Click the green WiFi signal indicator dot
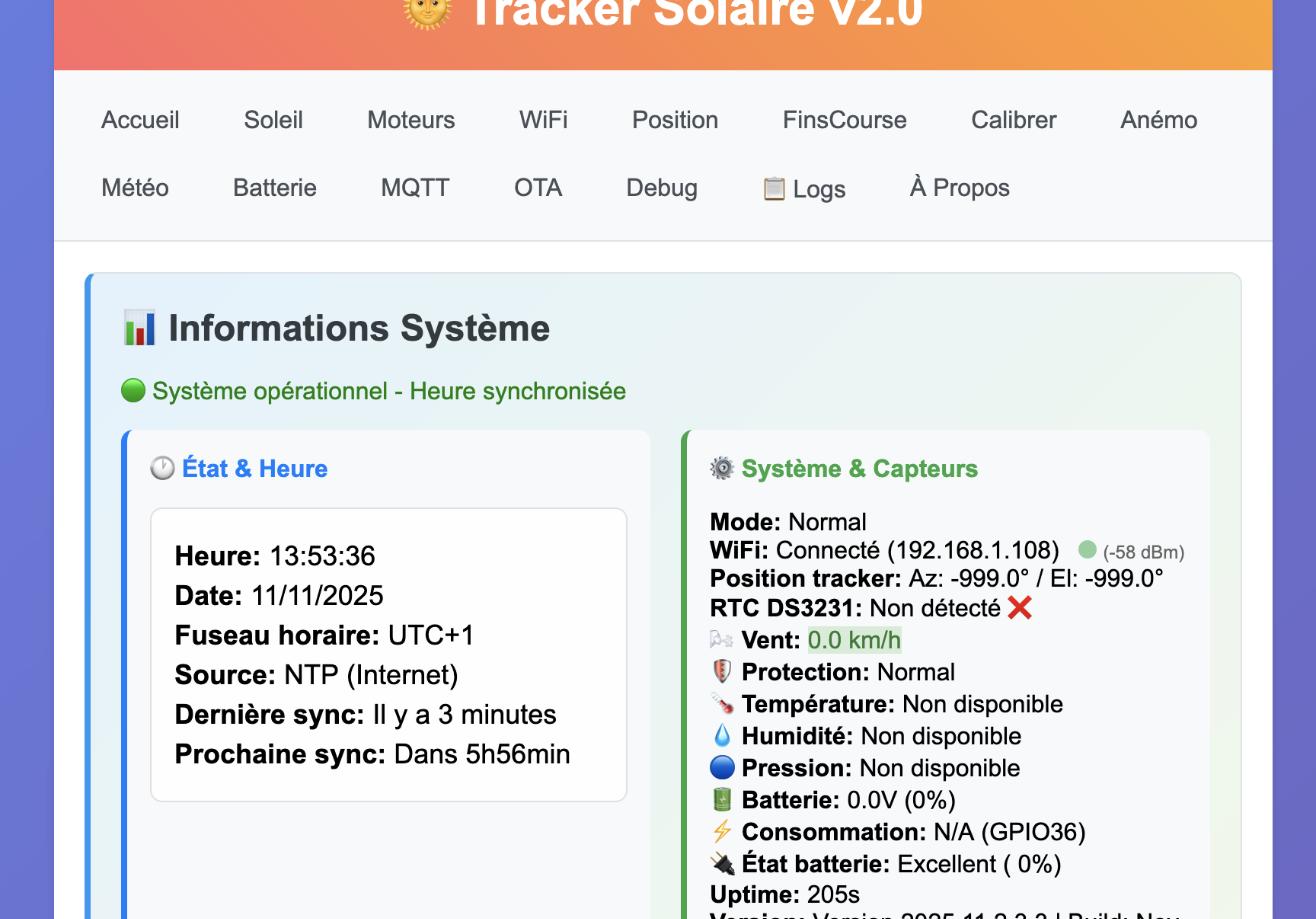 click(x=1088, y=550)
